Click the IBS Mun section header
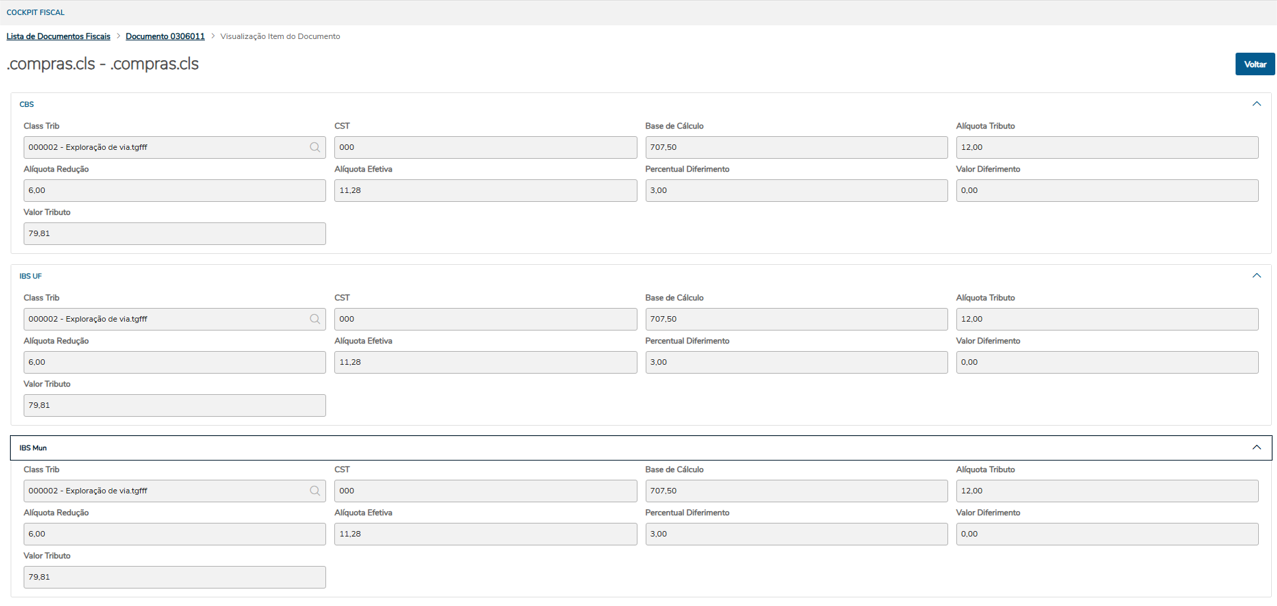 (600, 448)
